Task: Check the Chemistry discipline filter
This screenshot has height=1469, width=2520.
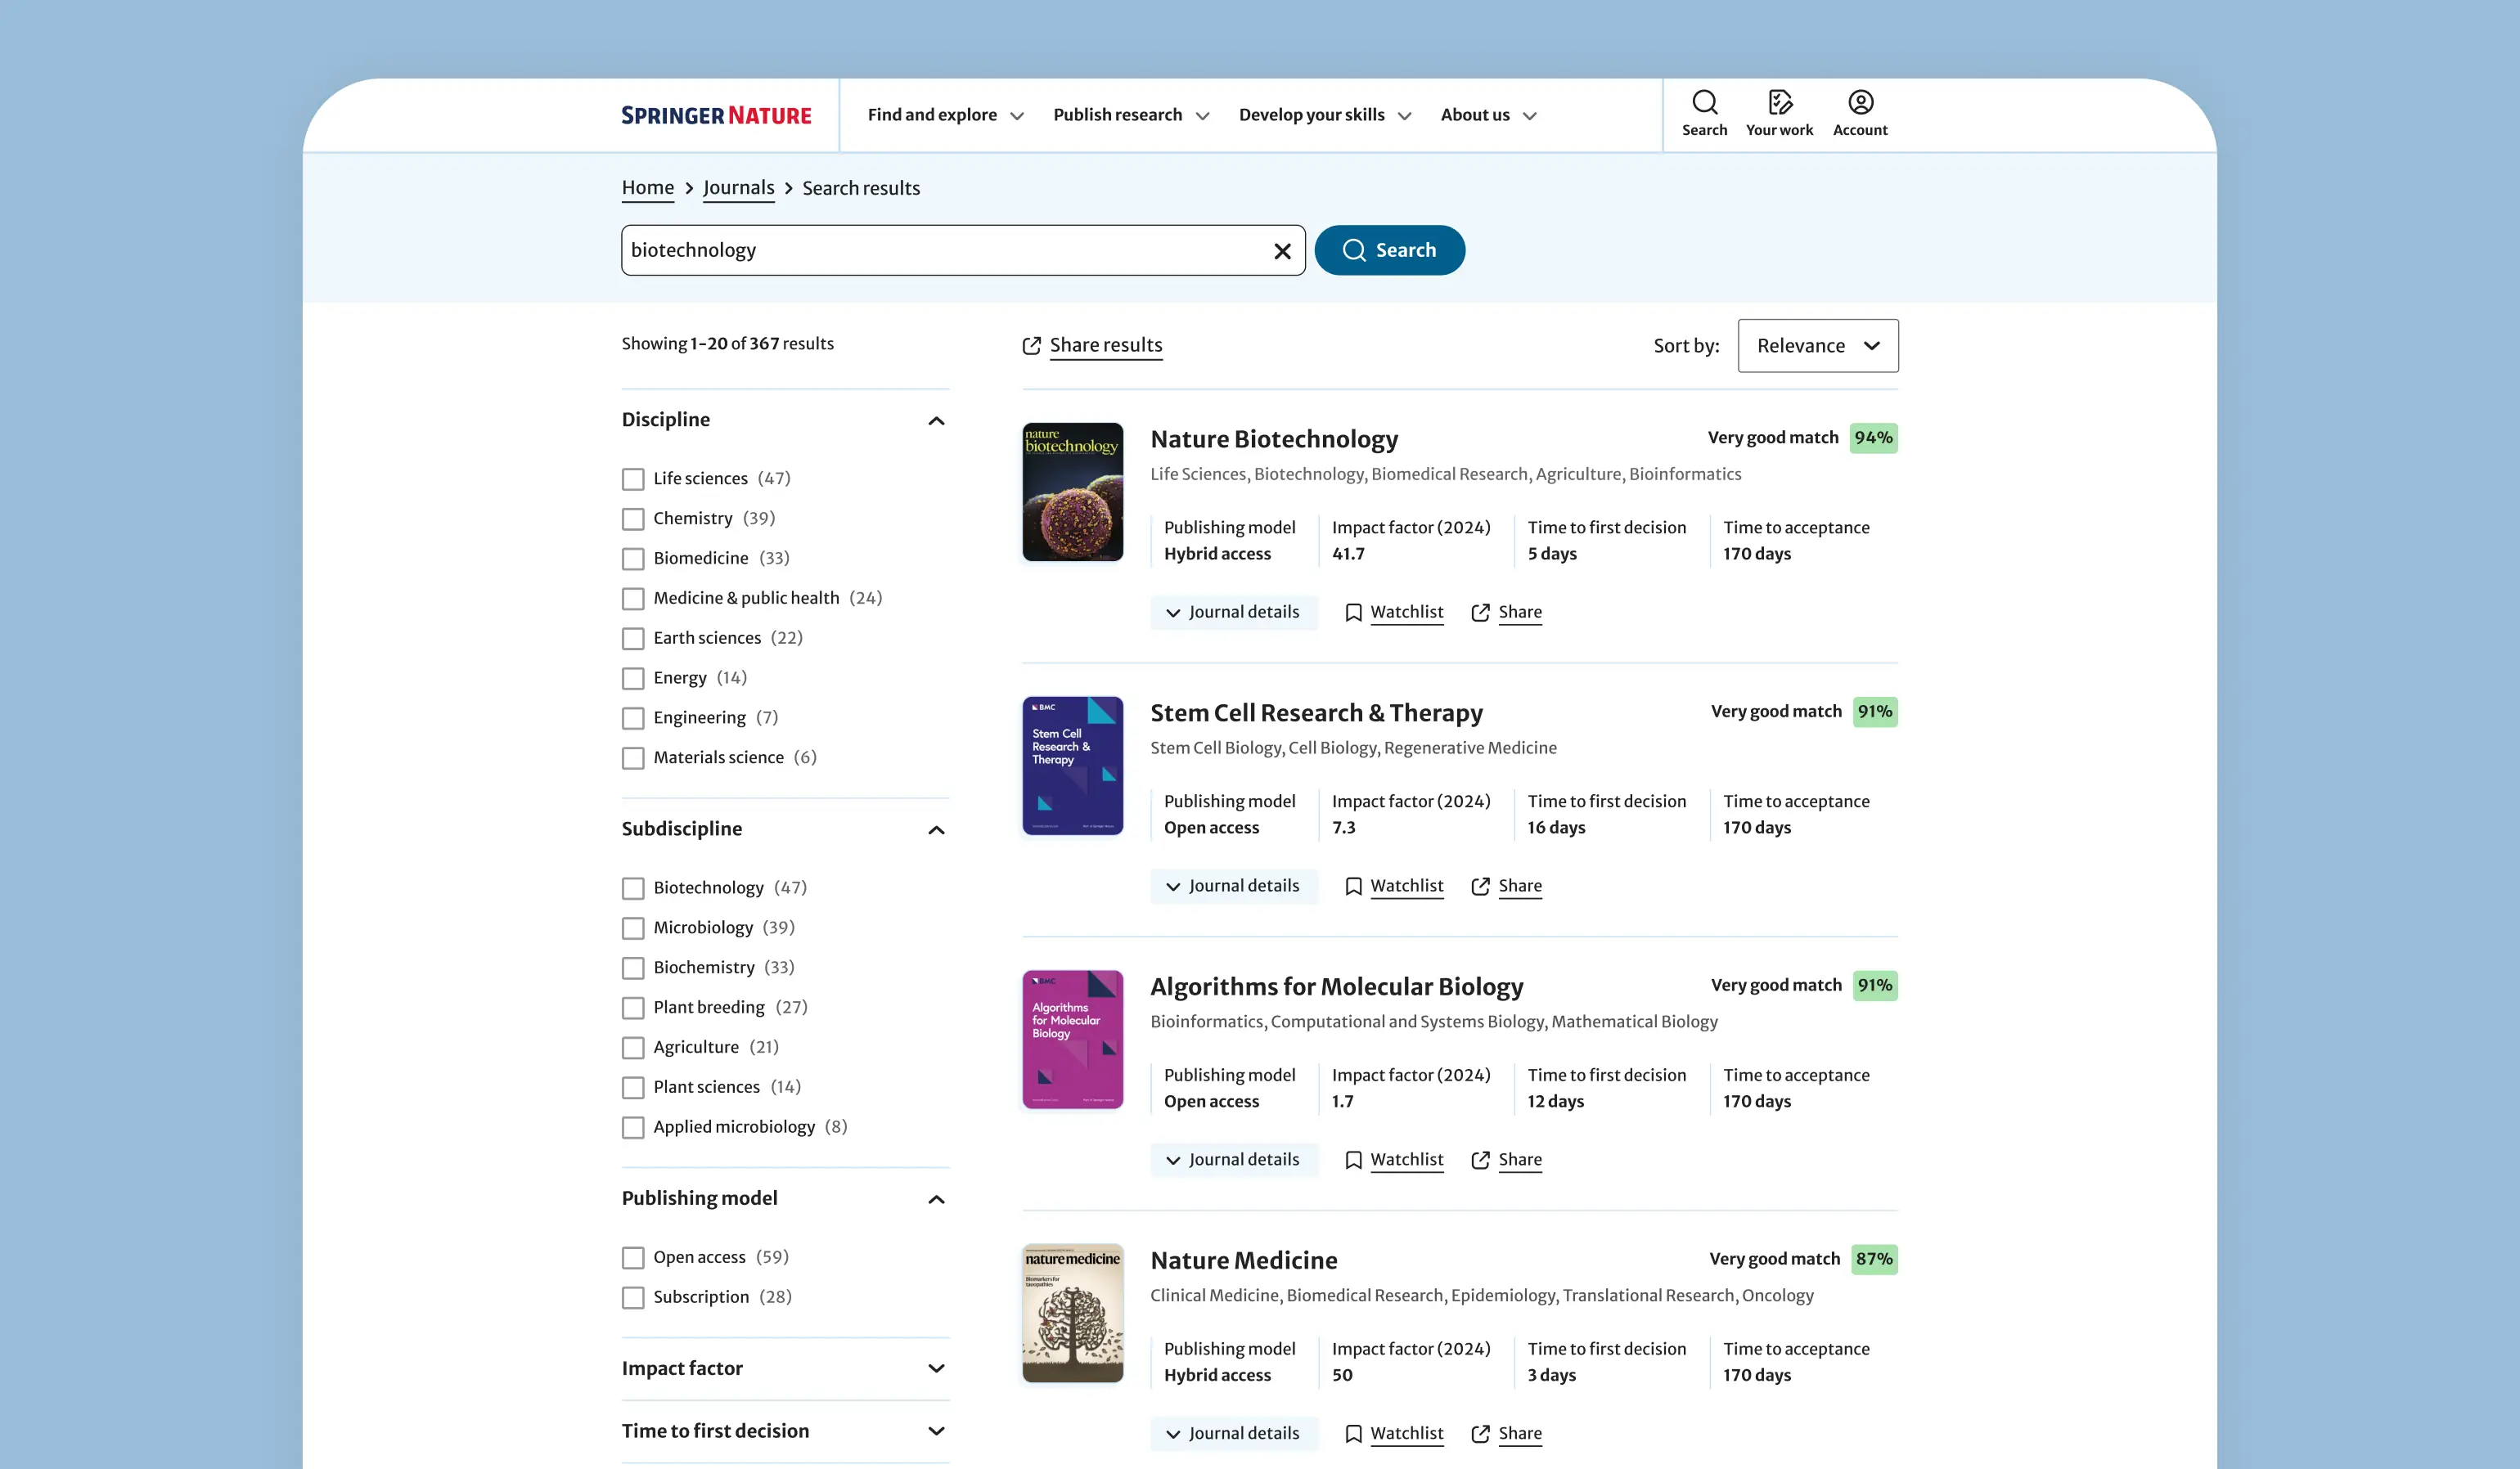Action: tap(633, 519)
